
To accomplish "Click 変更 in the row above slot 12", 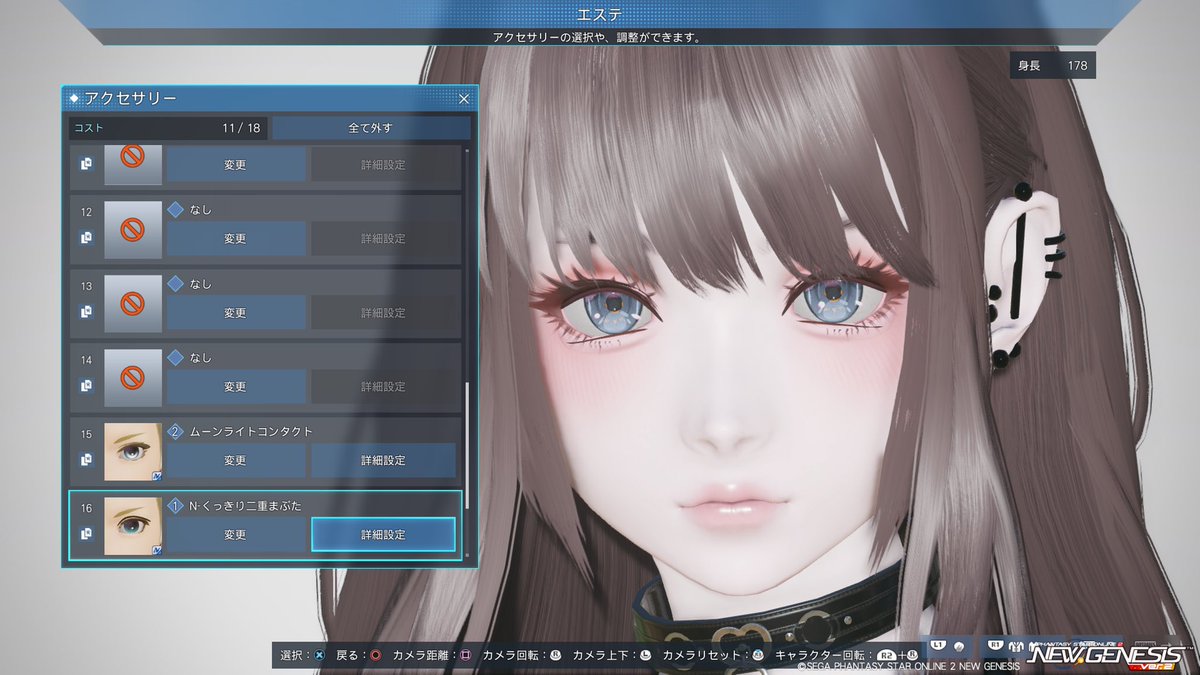I will coord(236,165).
